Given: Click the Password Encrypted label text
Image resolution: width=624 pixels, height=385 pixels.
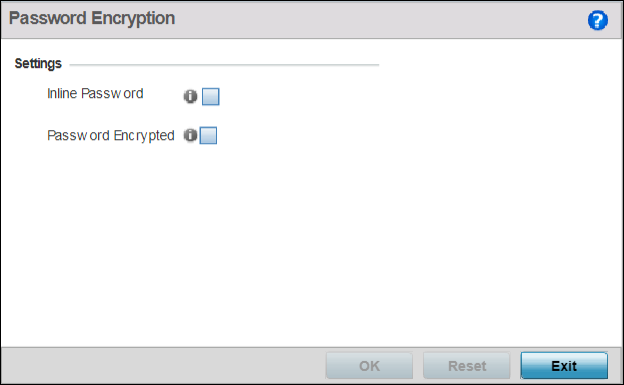Looking at the screenshot, I should [111, 136].
